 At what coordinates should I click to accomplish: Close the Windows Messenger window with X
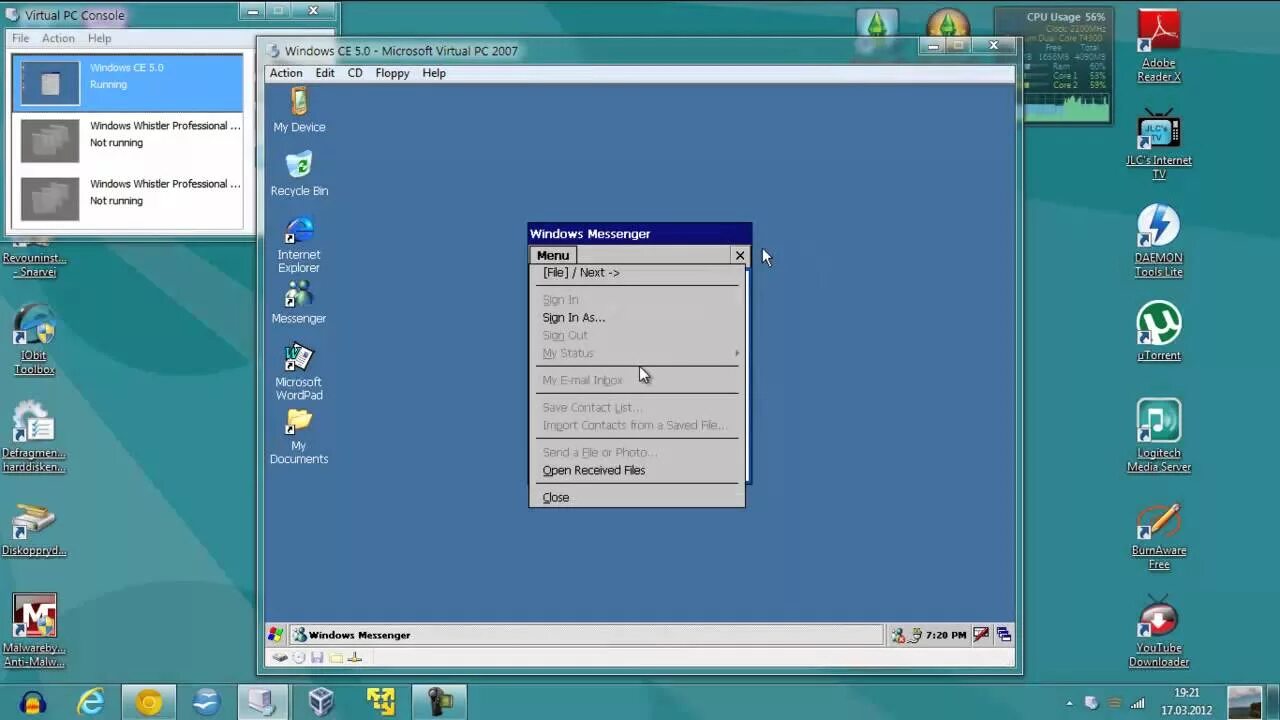pos(740,255)
